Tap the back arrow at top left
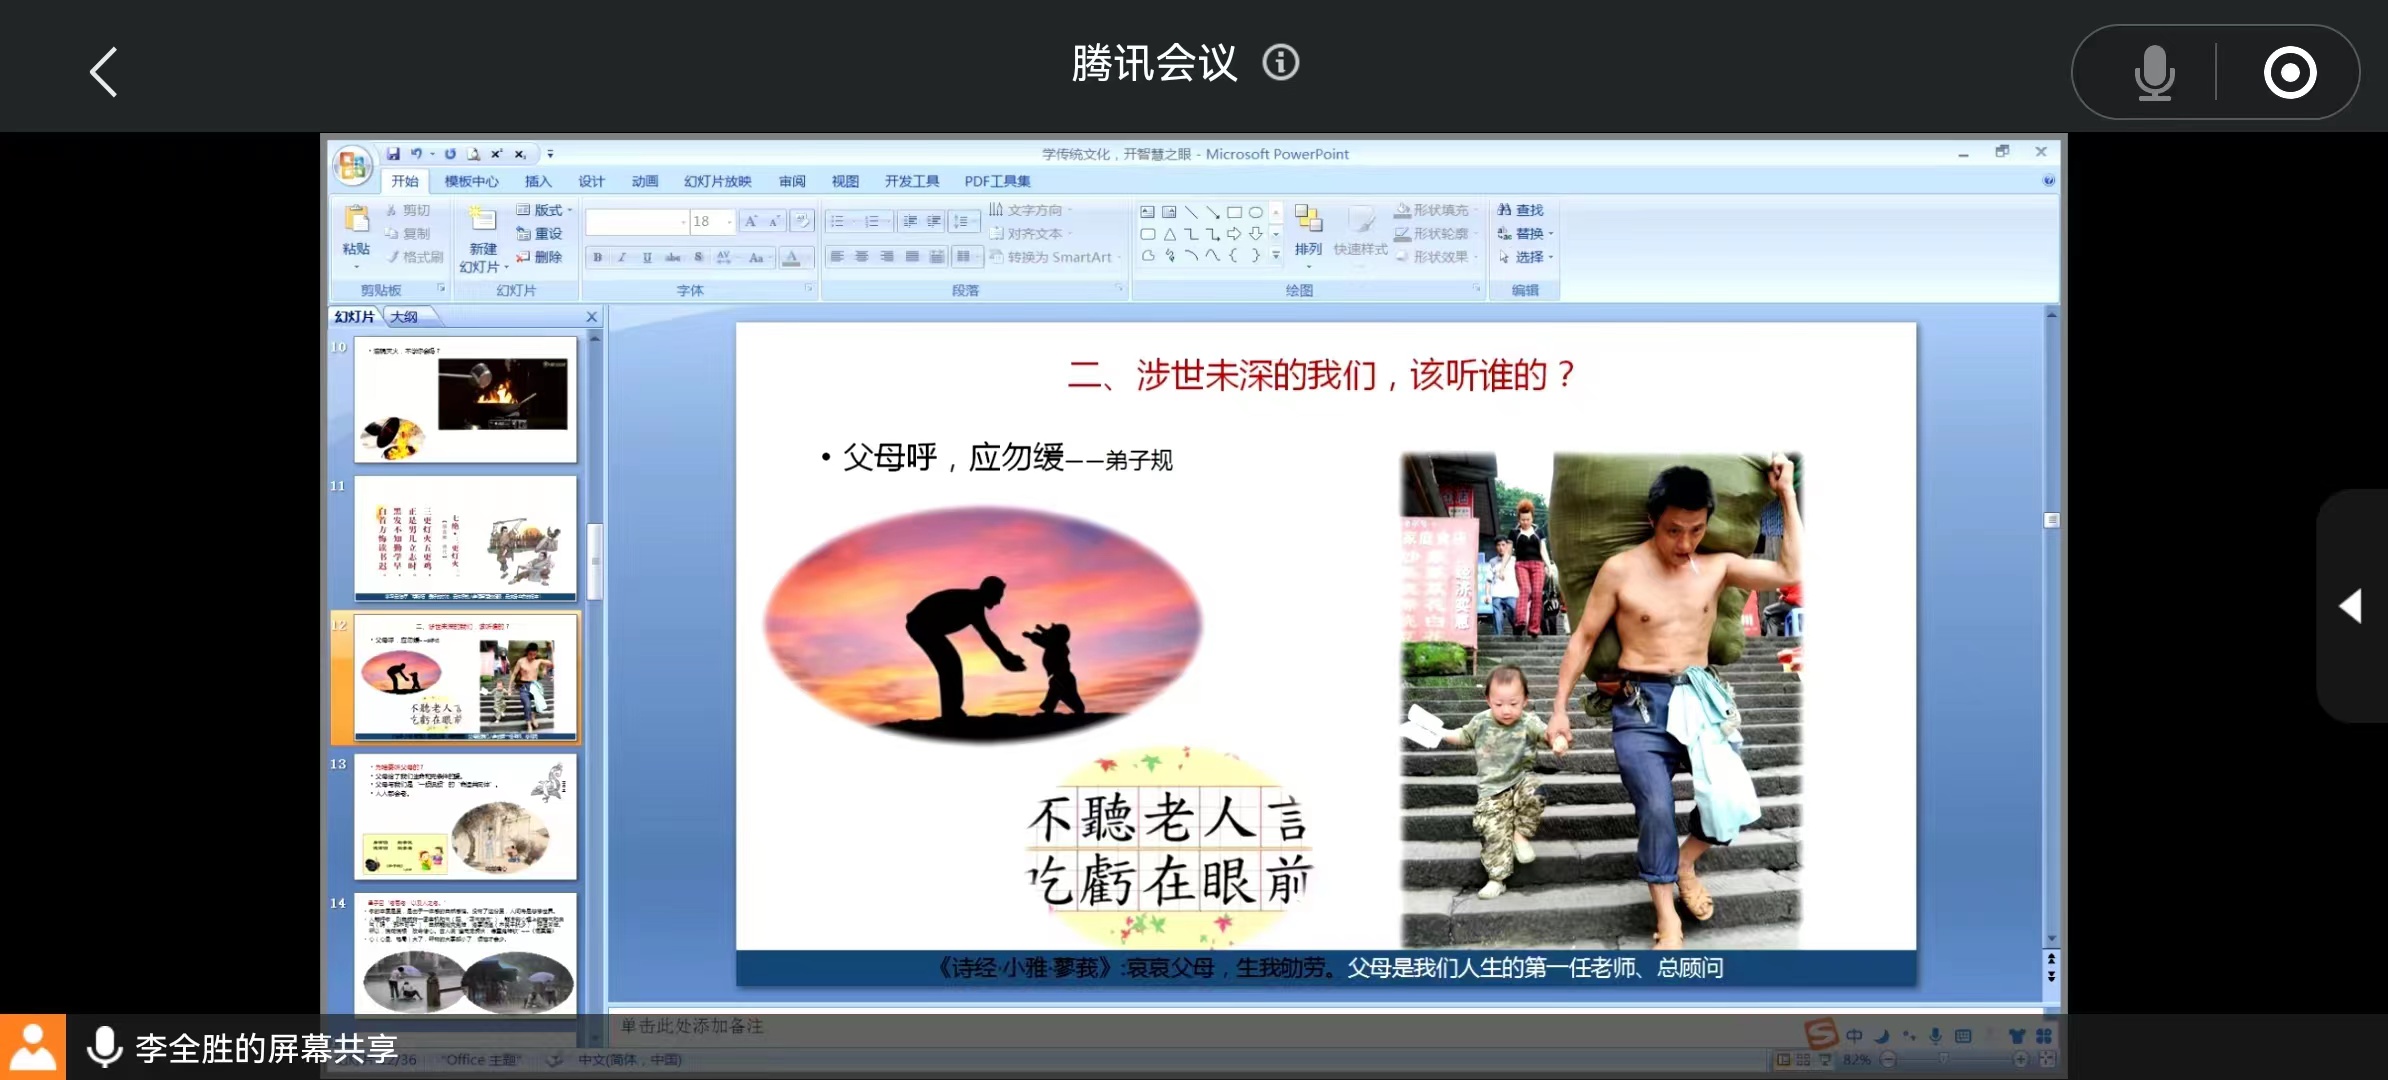 pos(104,72)
